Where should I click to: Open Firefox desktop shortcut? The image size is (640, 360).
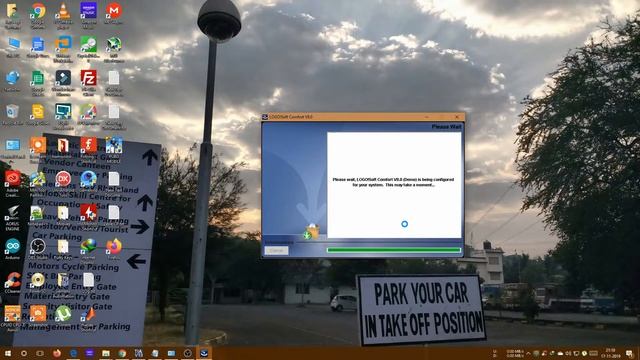coord(114,247)
